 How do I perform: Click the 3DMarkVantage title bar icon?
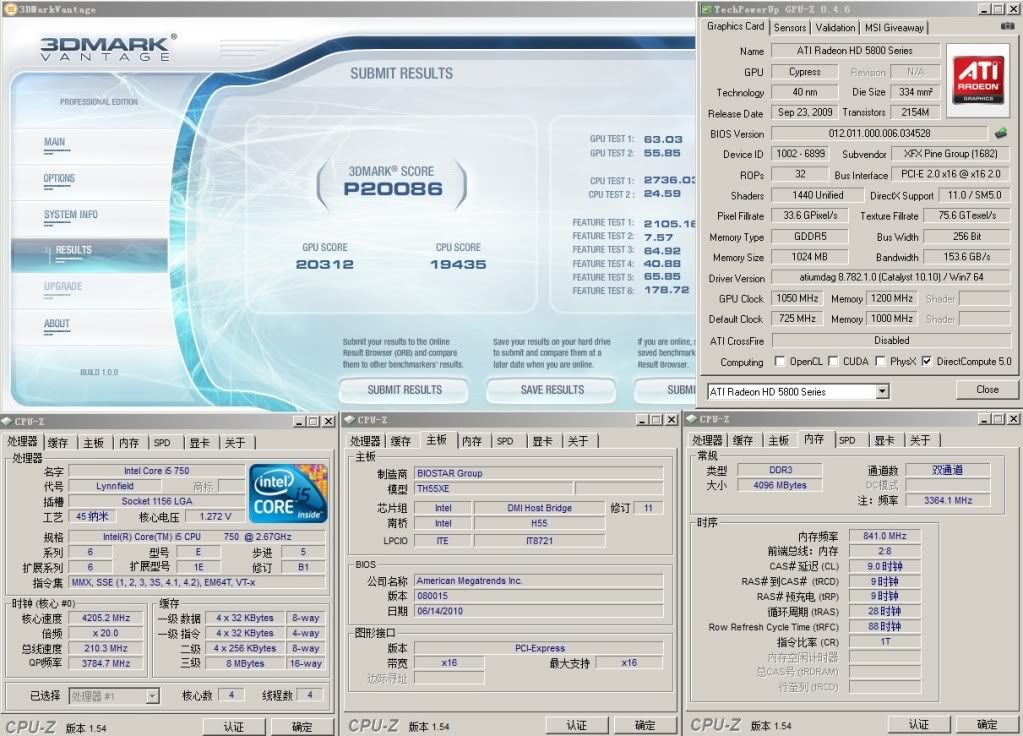[x=10, y=9]
